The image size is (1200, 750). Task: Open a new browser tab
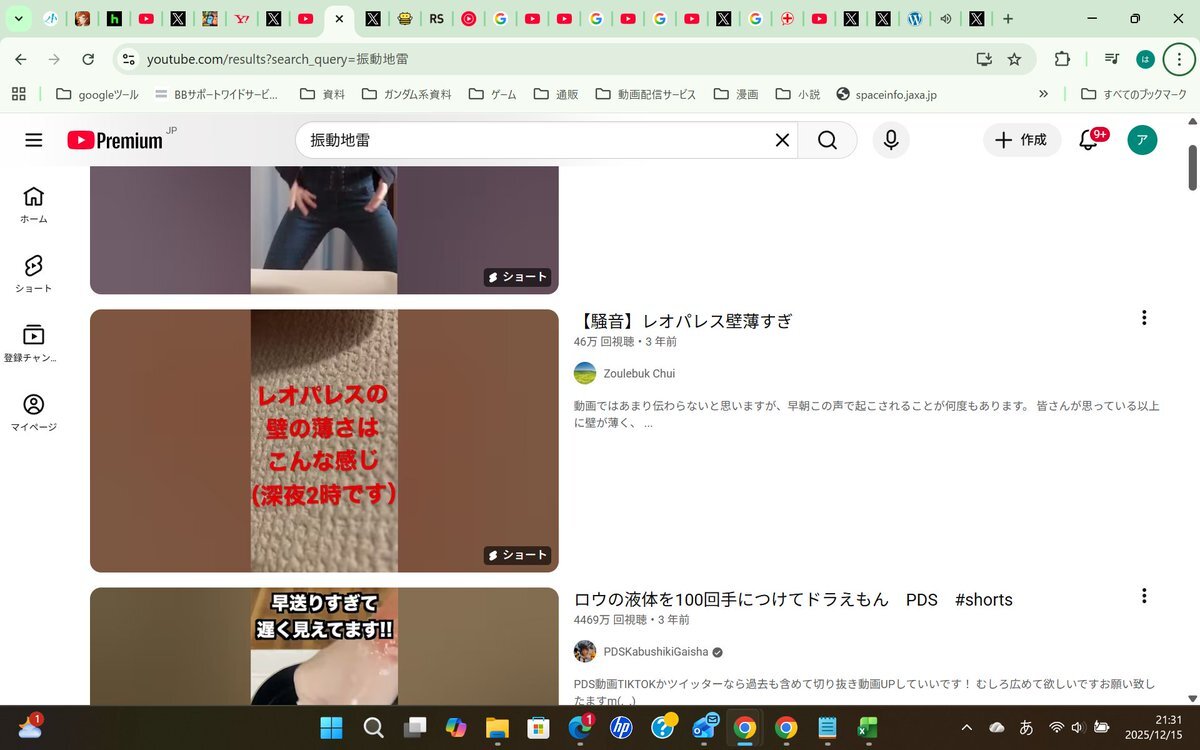click(1008, 18)
